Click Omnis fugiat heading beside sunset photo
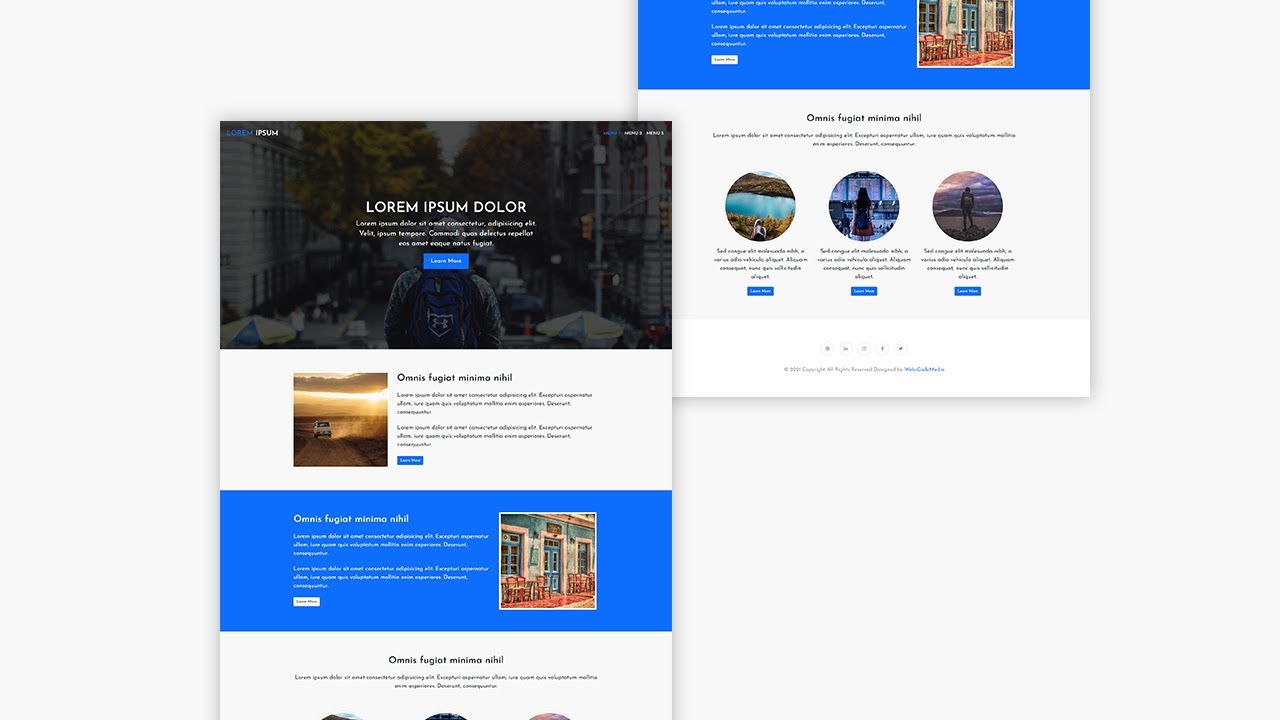The width and height of the screenshot is (1280, 720). click(455, 378)
